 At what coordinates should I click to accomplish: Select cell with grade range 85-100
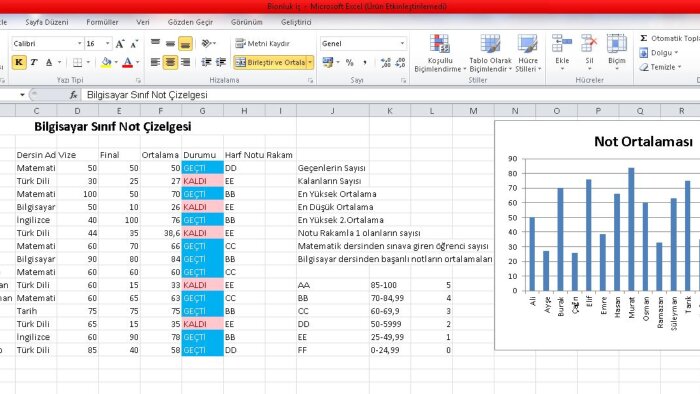tap(390, 285)
